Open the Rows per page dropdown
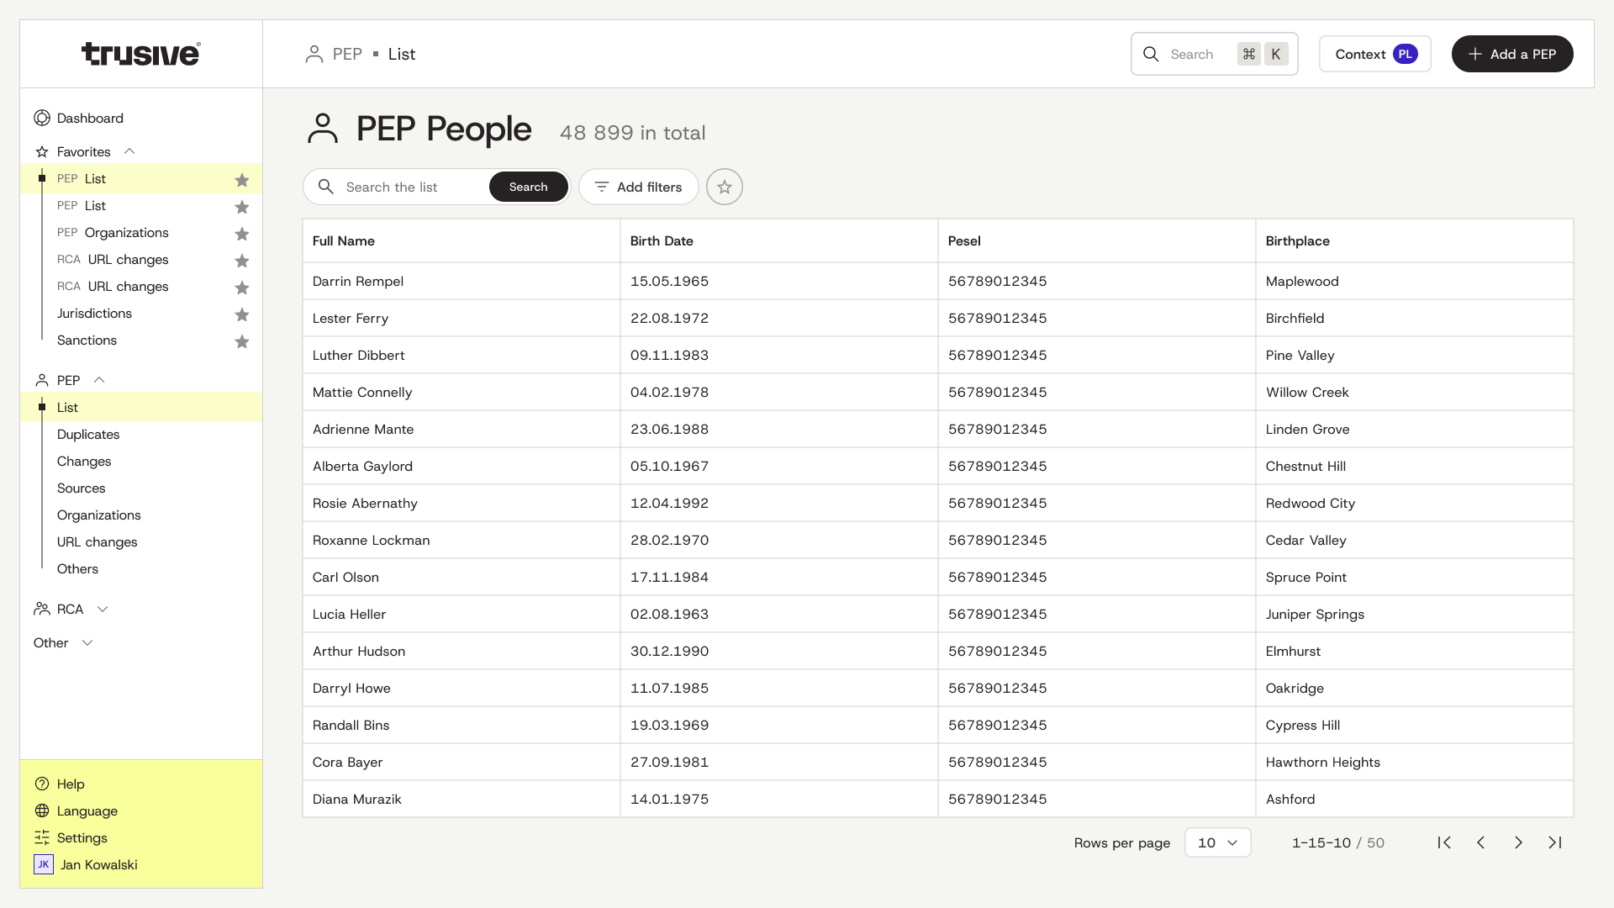The image size is (1614, 908). point(1217,843)
